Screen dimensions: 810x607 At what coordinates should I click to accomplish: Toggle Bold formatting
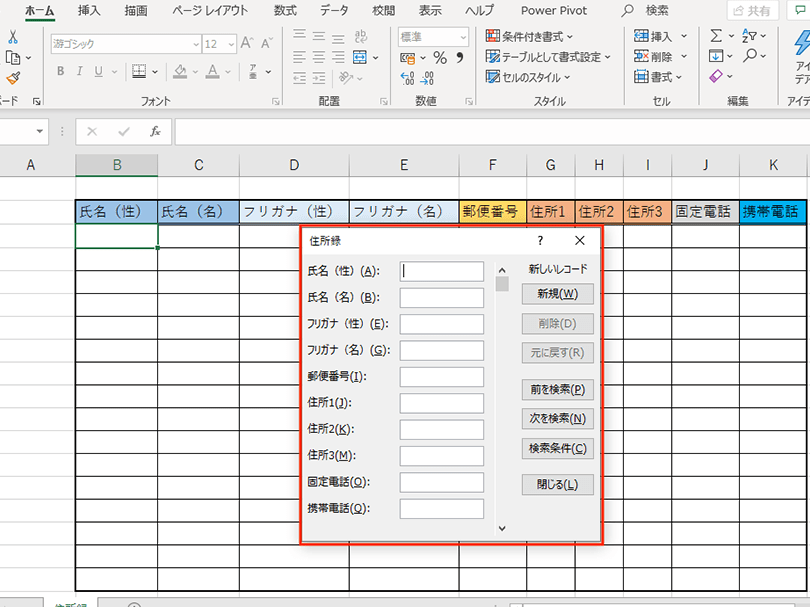pos(60,71)
